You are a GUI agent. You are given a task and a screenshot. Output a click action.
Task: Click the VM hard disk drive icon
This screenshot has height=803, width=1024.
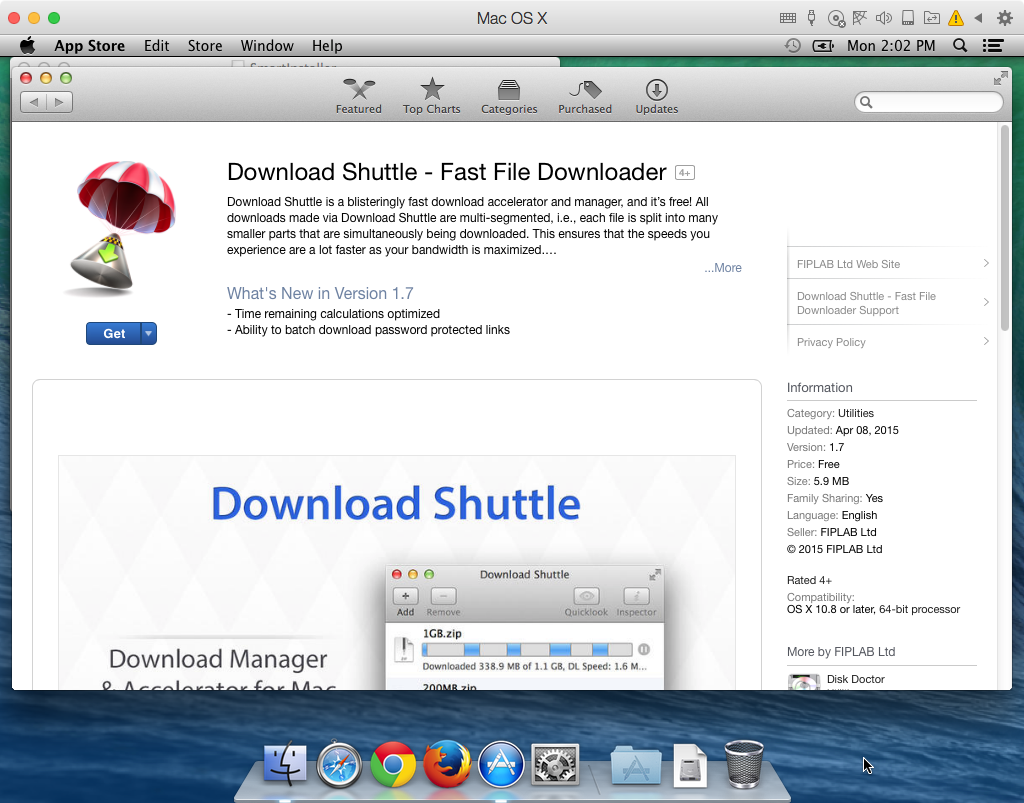[908, 18]
